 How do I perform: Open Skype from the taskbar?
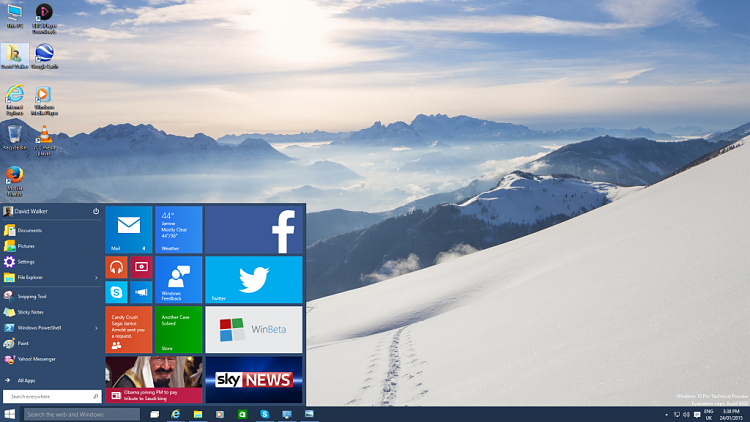coord(265,414)
